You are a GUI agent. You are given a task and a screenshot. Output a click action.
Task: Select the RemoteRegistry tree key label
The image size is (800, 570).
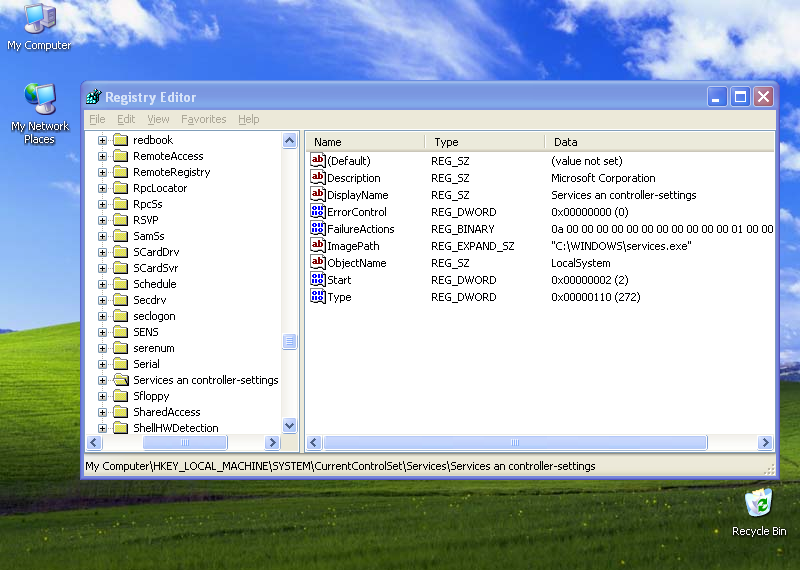pos(171,172)
